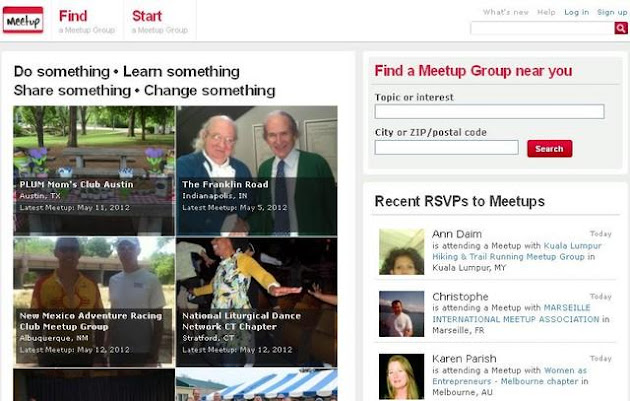Open the Christophe member name
The height and width of the screenshot is (401, 630).
[460, 297]
